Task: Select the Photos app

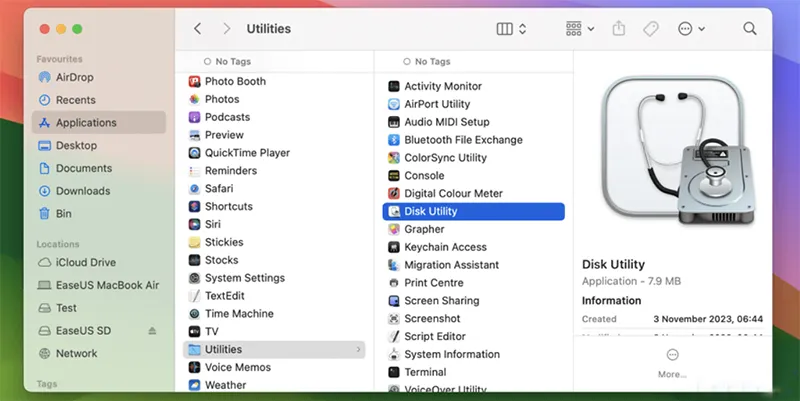Action: (x=274, y=99)
